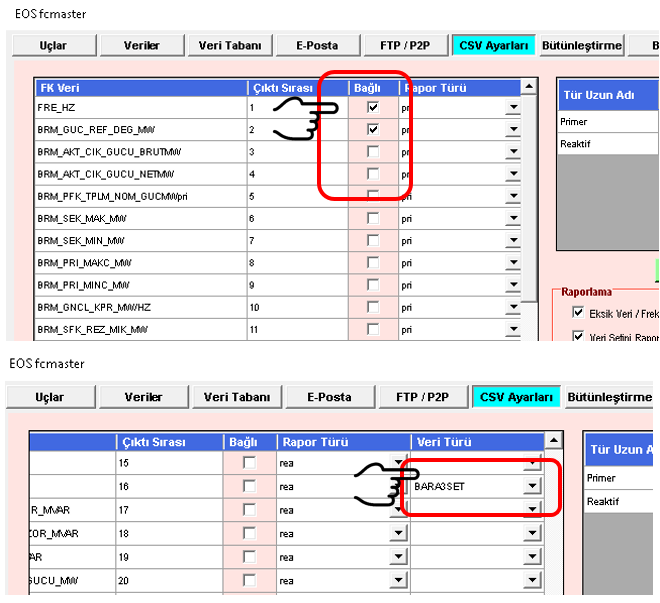Viewport: 660px width, 603px height.
Task: Click BARA3SET value in Veri Türü column
Action: click(439, 486)
